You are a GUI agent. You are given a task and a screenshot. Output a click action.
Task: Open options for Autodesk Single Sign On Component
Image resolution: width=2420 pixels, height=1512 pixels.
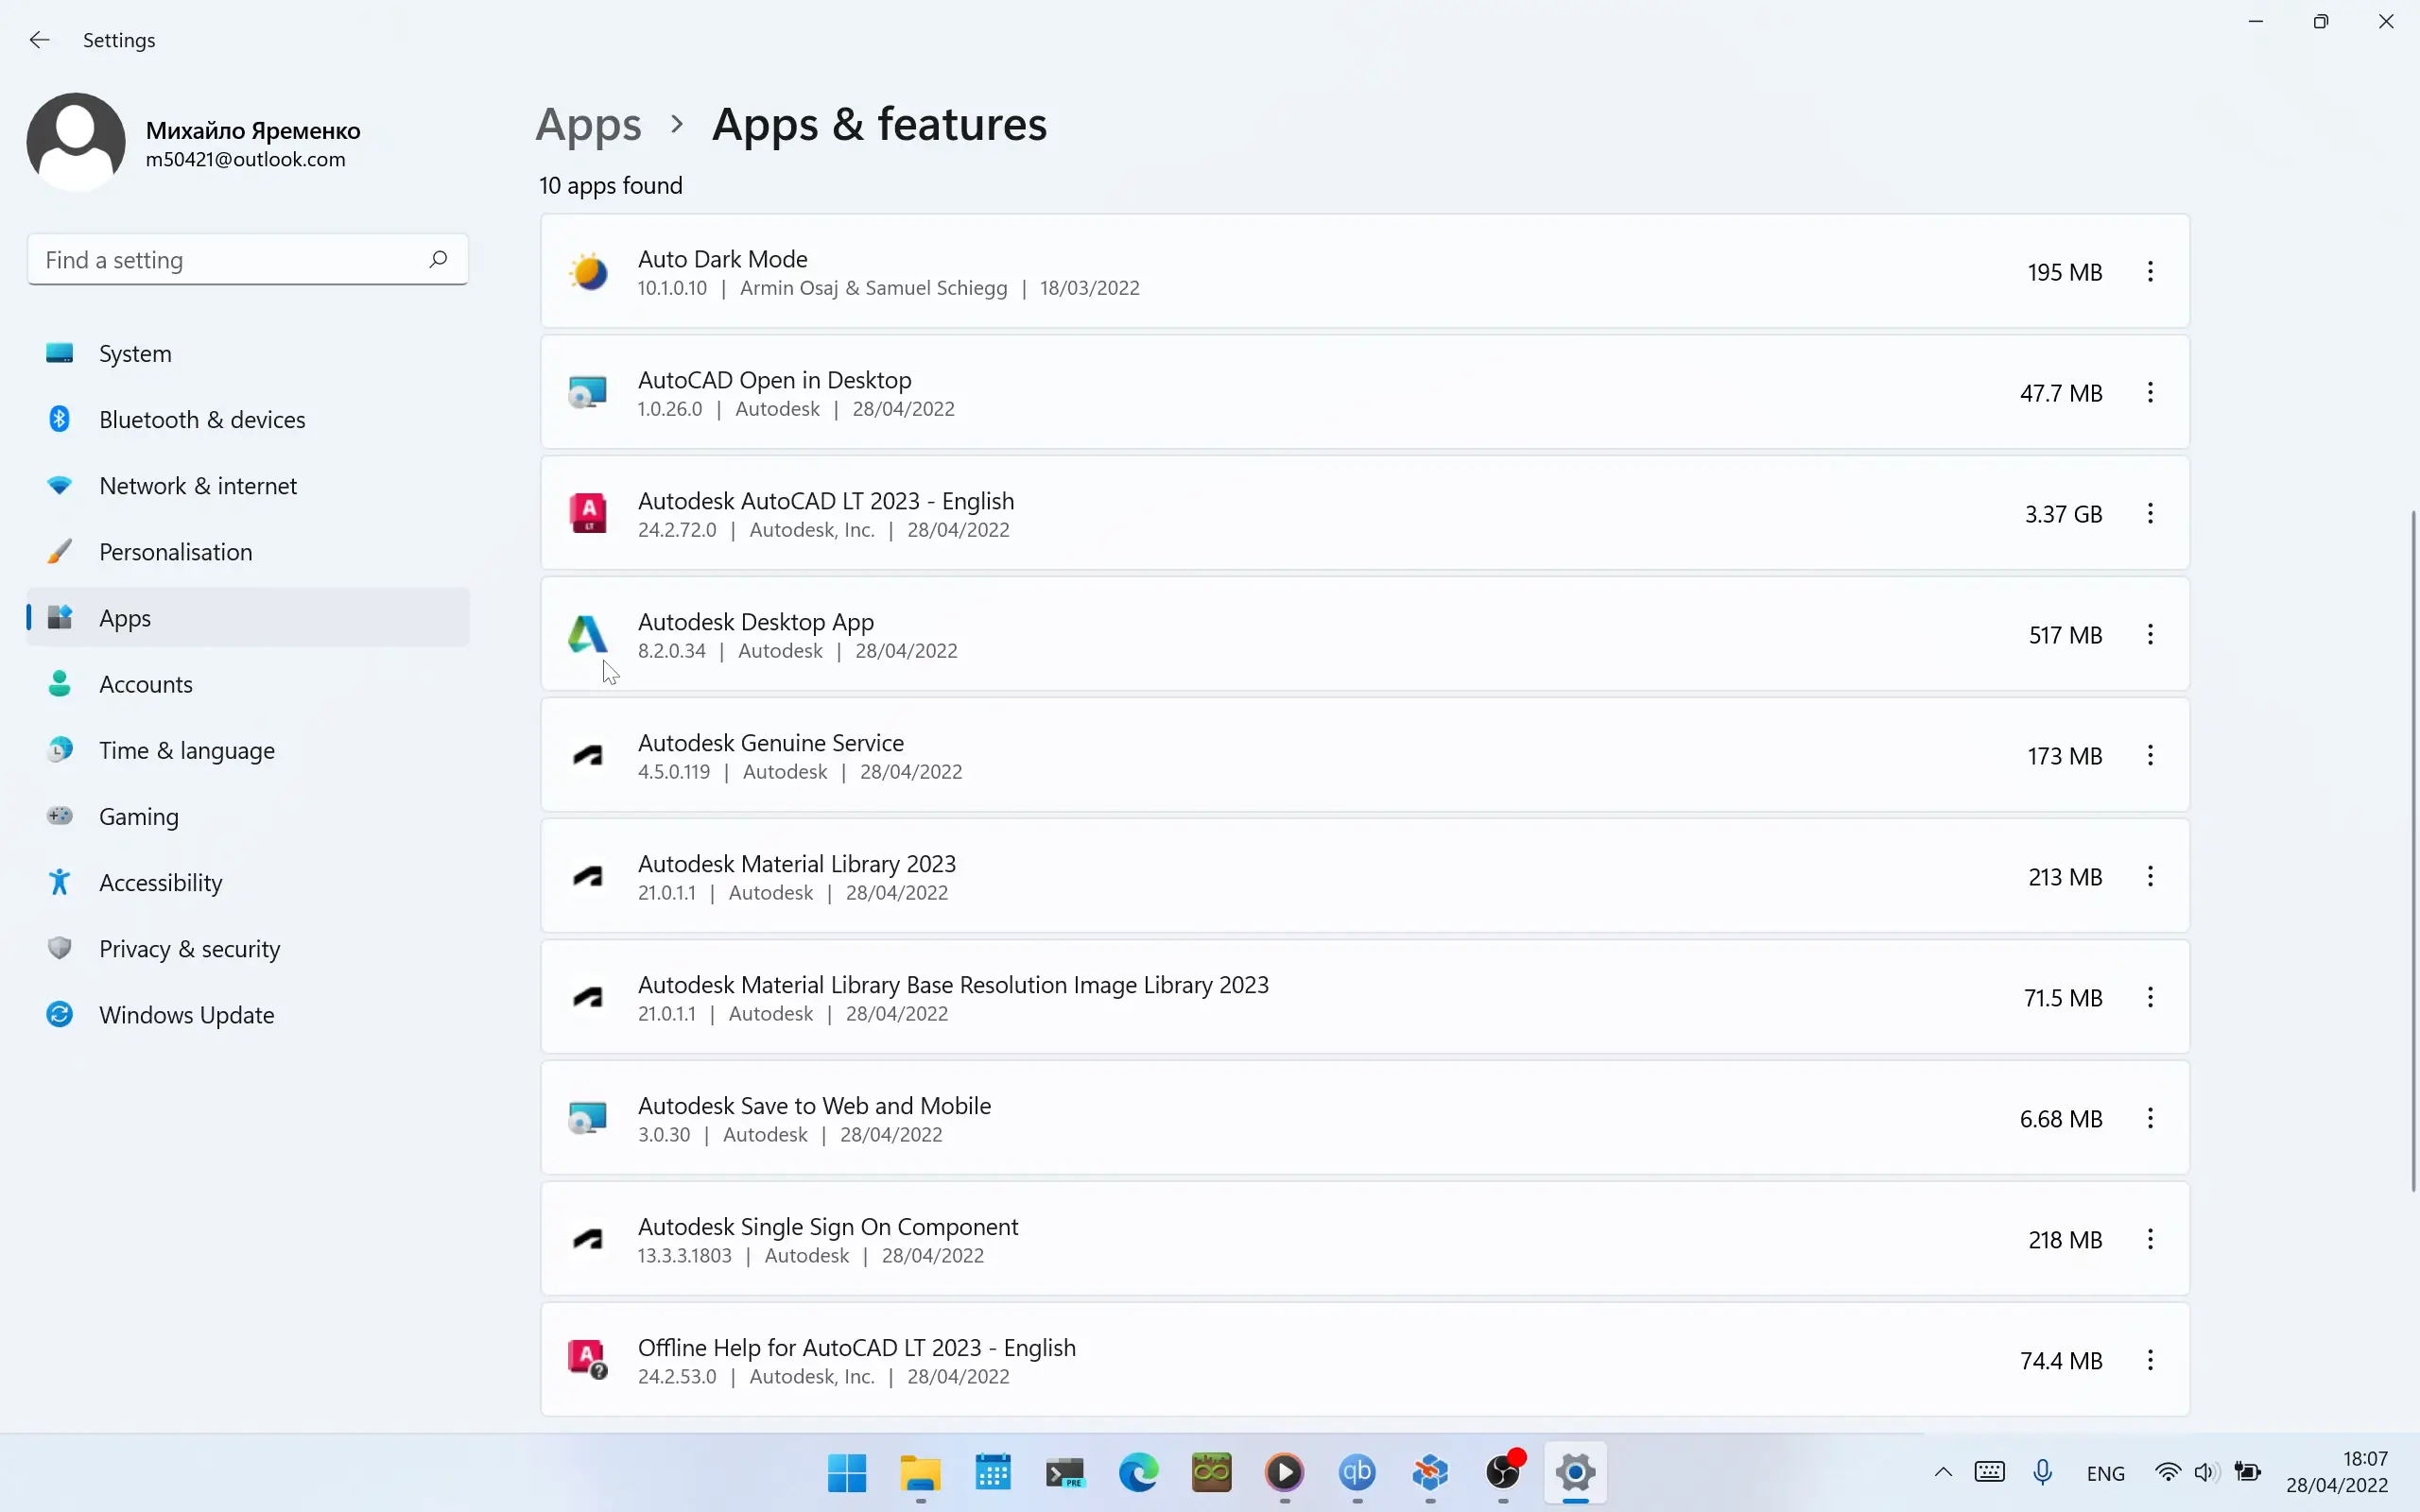[2150, 1240]
